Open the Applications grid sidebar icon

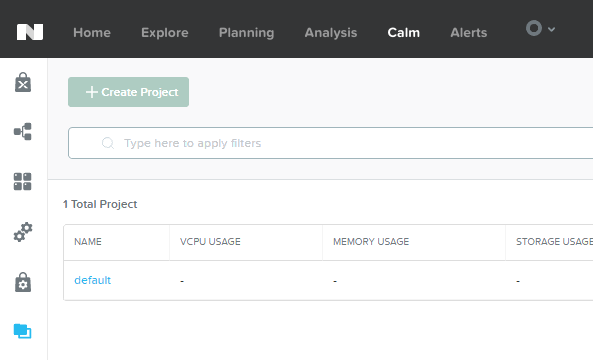click(23, 182)
